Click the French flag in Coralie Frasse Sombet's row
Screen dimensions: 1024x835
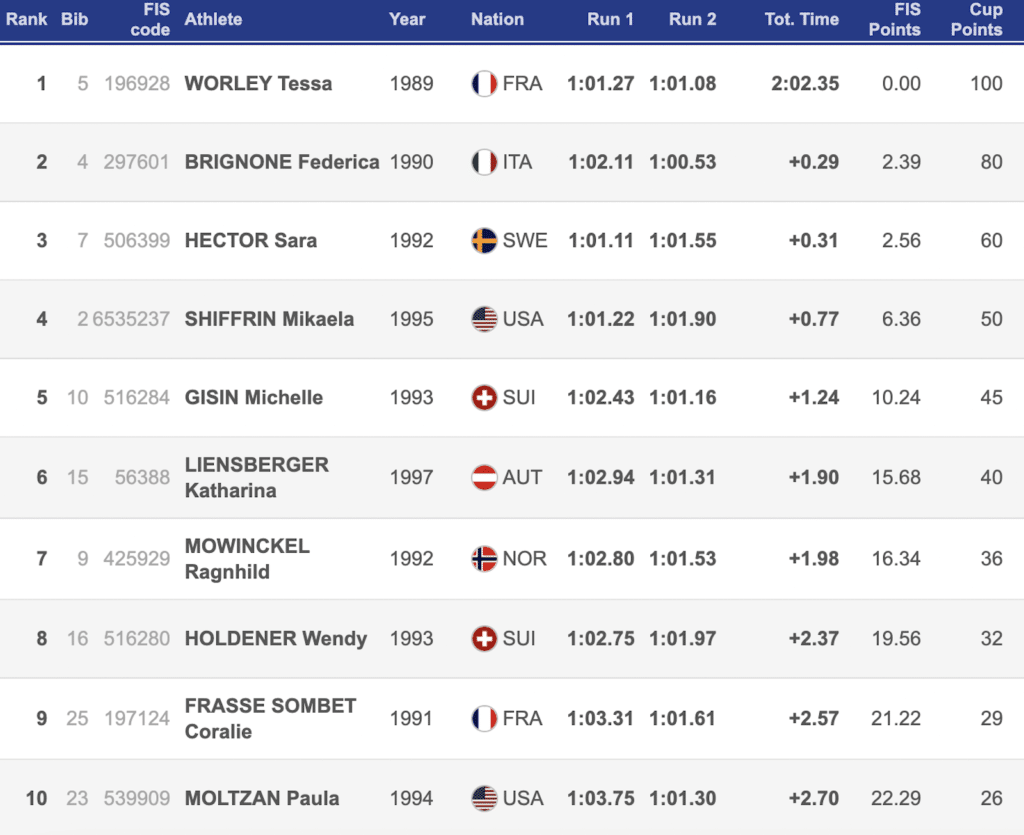click(x=484, y=719)
